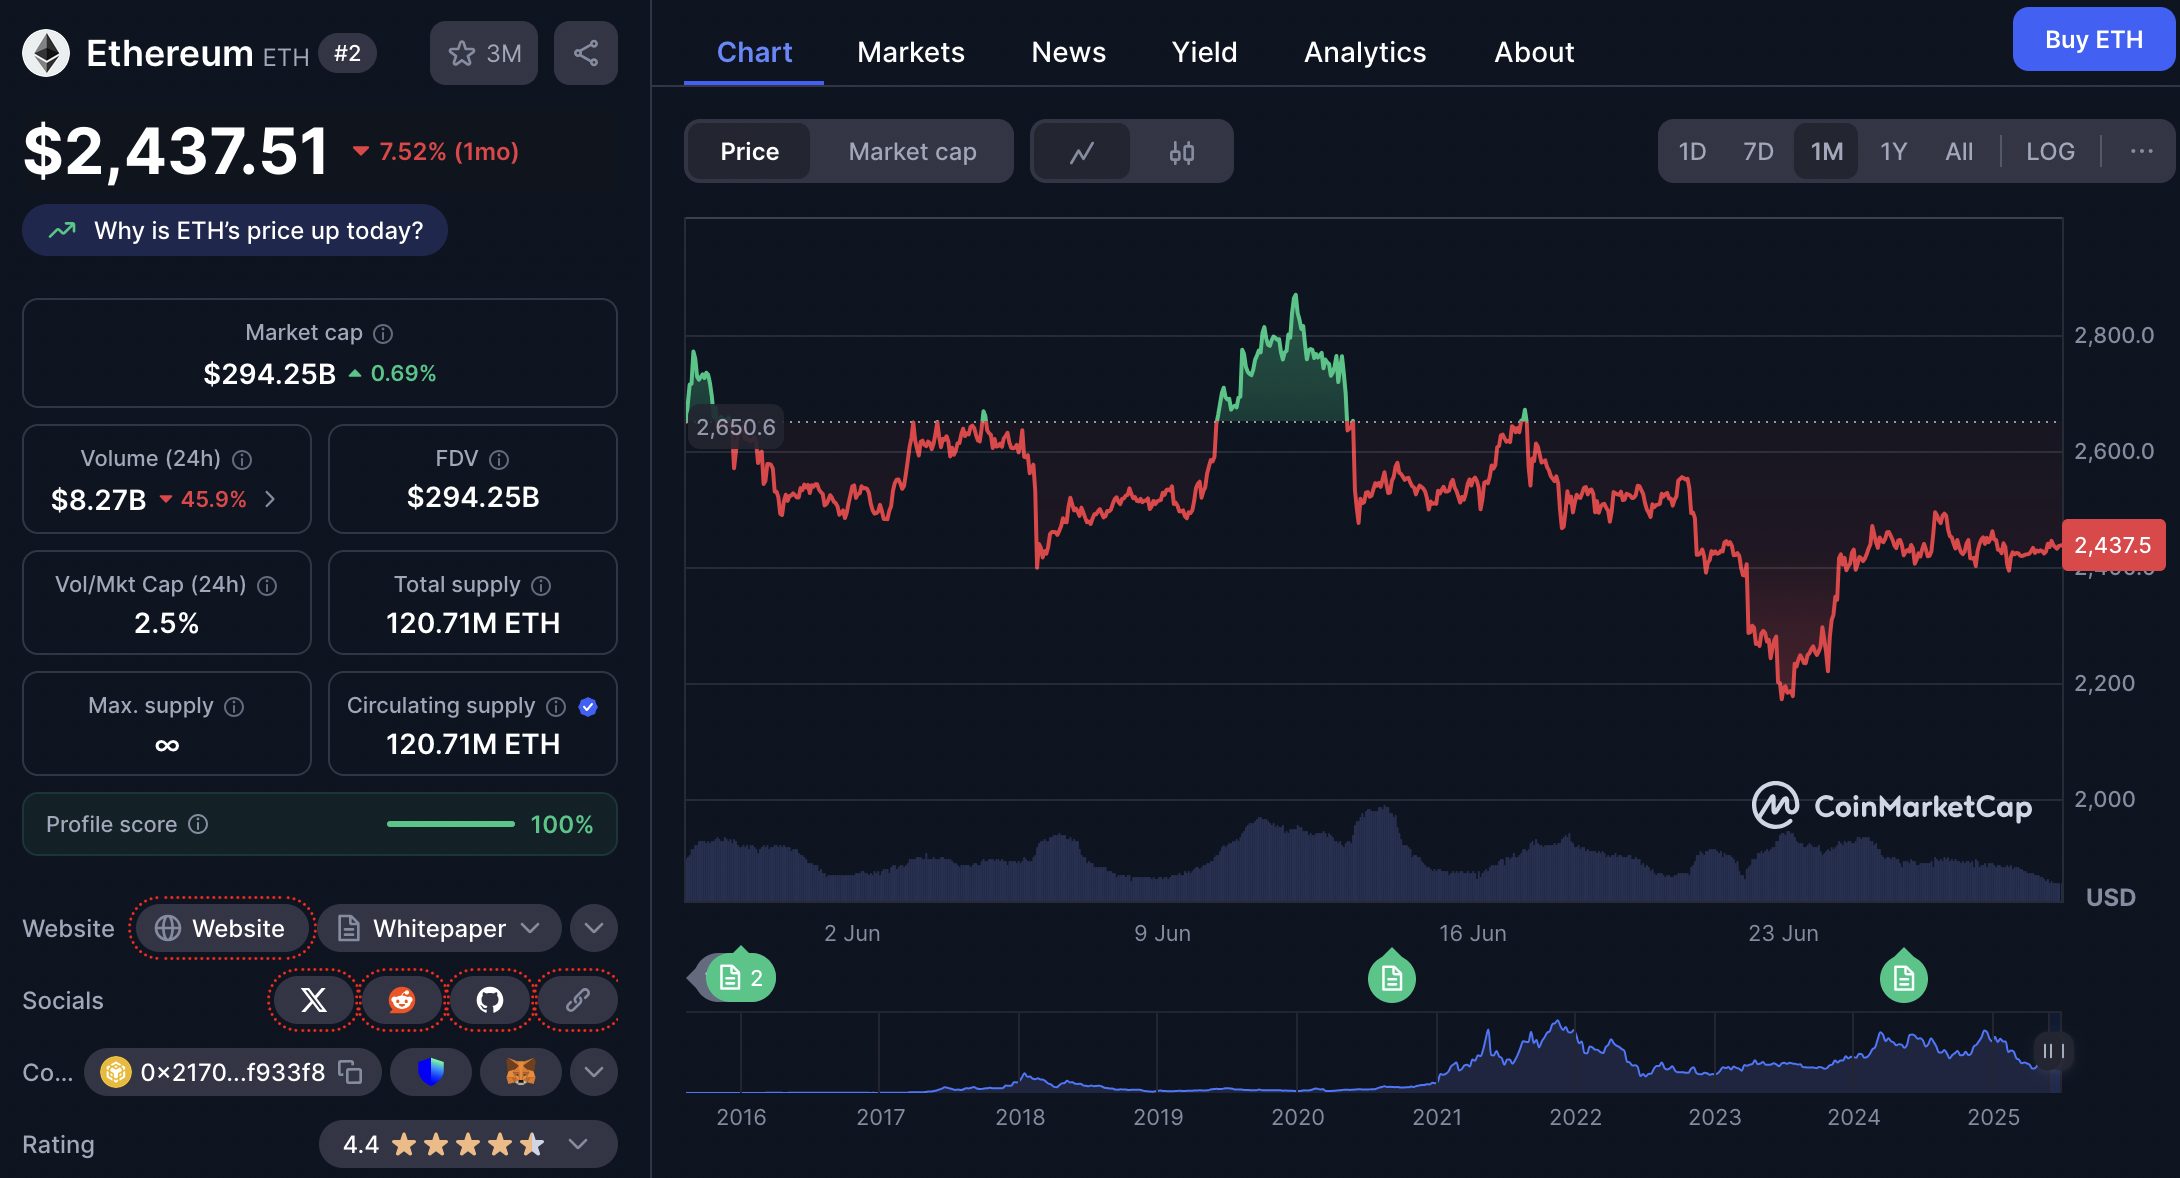Open the News tab

click(1068, 52)
